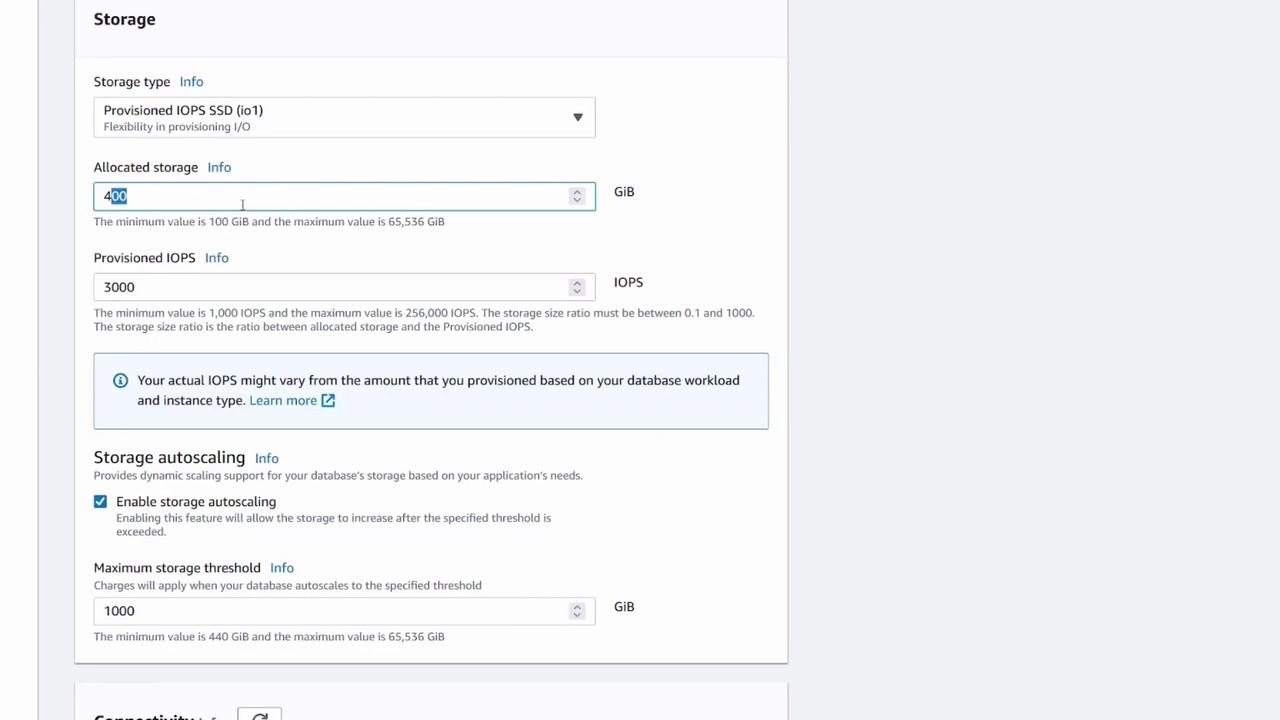This screenshot has height=720, width=1280.
Task: Click Info link next to Storage type
Action: [191, 82]
